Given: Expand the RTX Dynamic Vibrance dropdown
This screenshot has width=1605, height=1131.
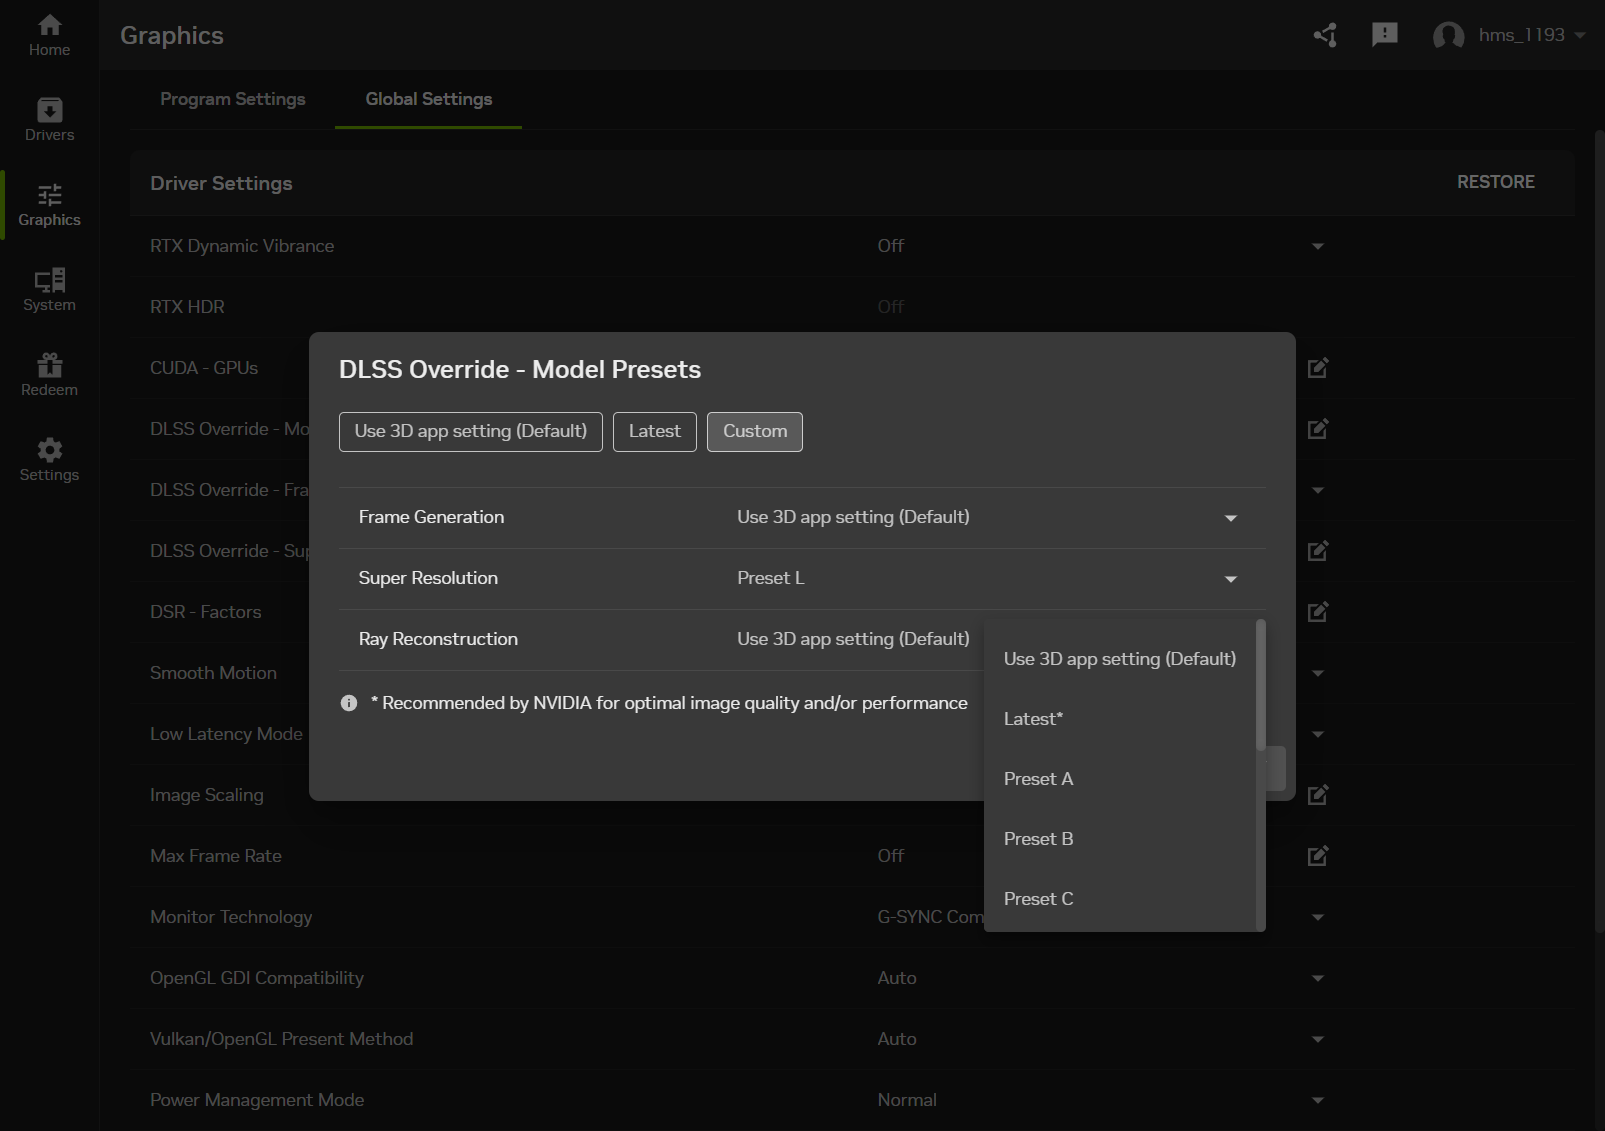Looking at the screenshot, I should coord(1317,245).
